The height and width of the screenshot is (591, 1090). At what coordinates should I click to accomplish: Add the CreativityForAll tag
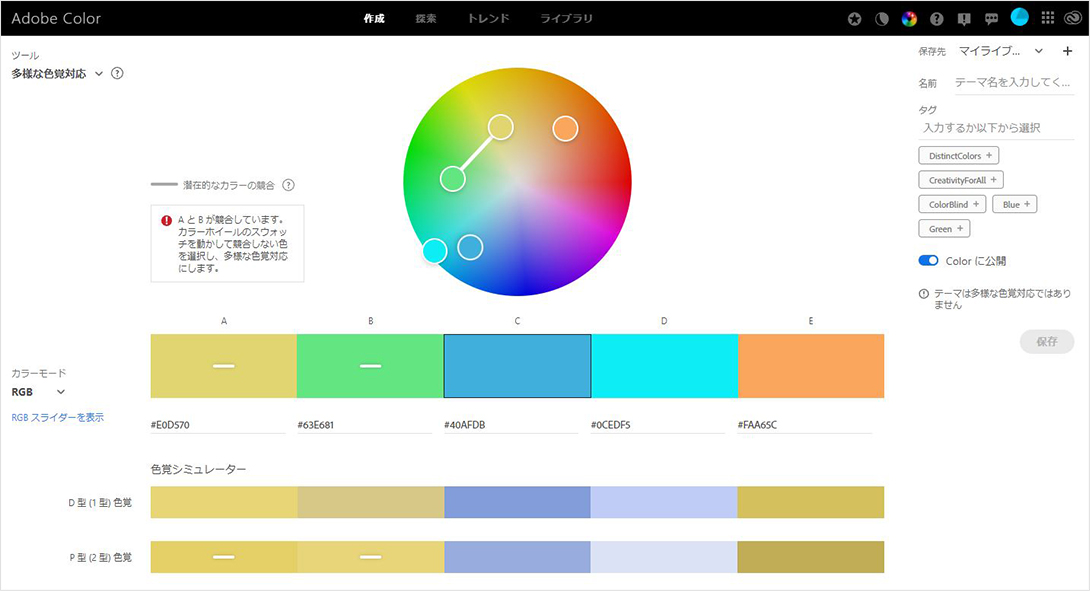tap(961, 180)
